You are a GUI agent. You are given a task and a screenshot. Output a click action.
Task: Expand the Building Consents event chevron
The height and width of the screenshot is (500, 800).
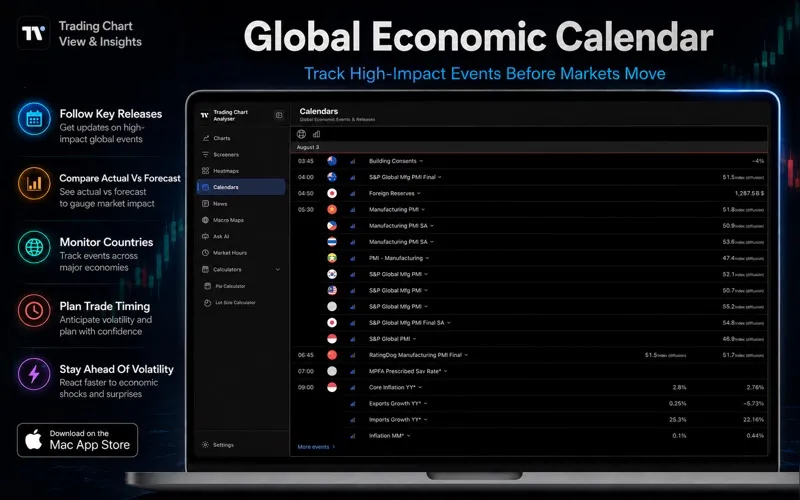click(421, 161)
